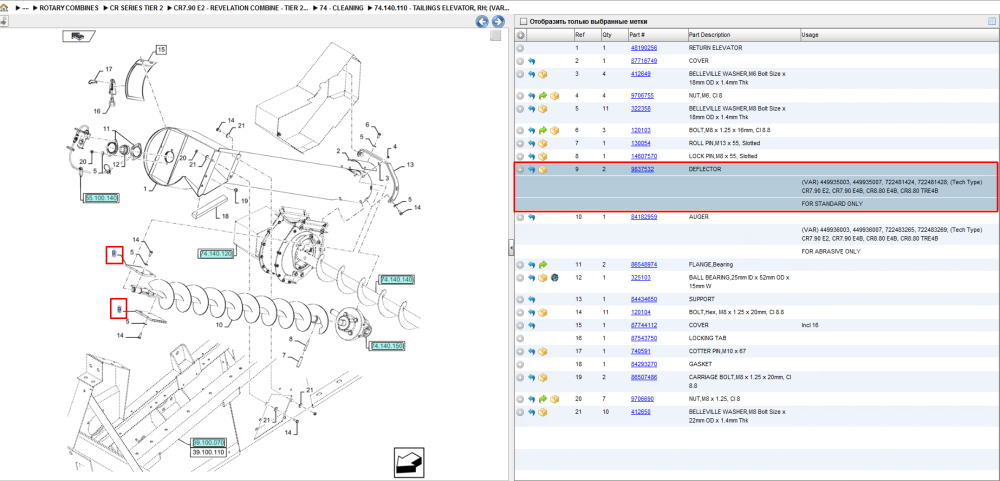
Task: Open diagram reference 55.100.140
Action: [101, 198]
